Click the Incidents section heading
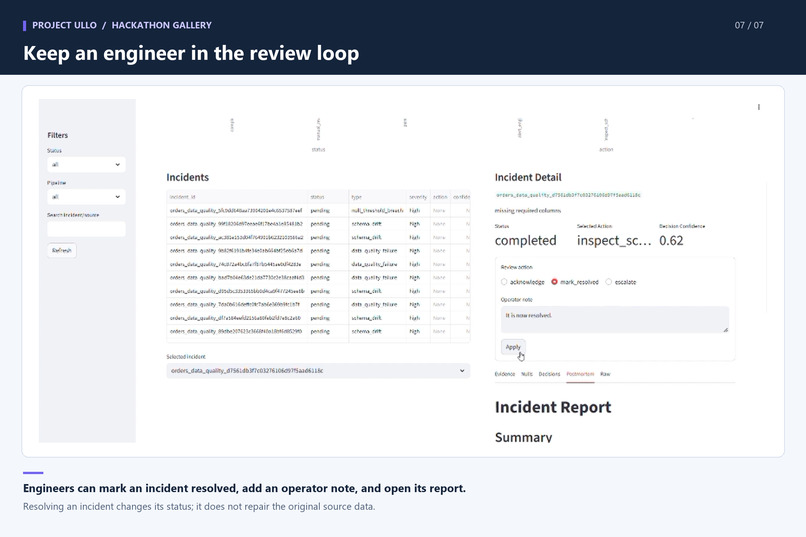The image size is (806, 537). [188, 177]
